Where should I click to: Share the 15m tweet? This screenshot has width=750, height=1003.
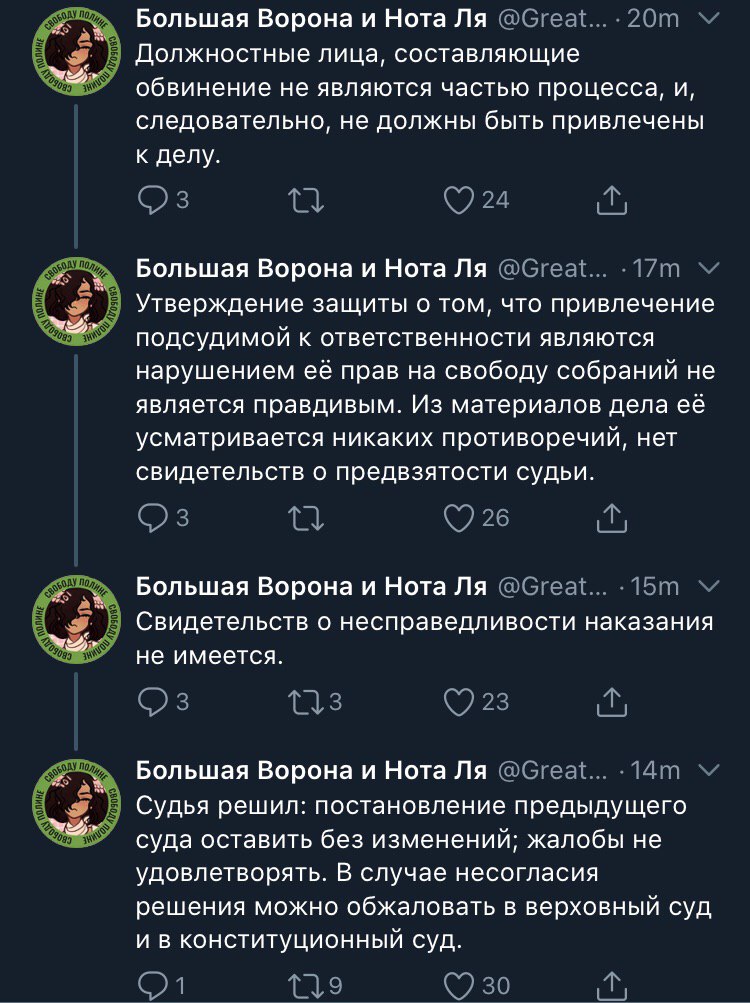click(611, 702)
